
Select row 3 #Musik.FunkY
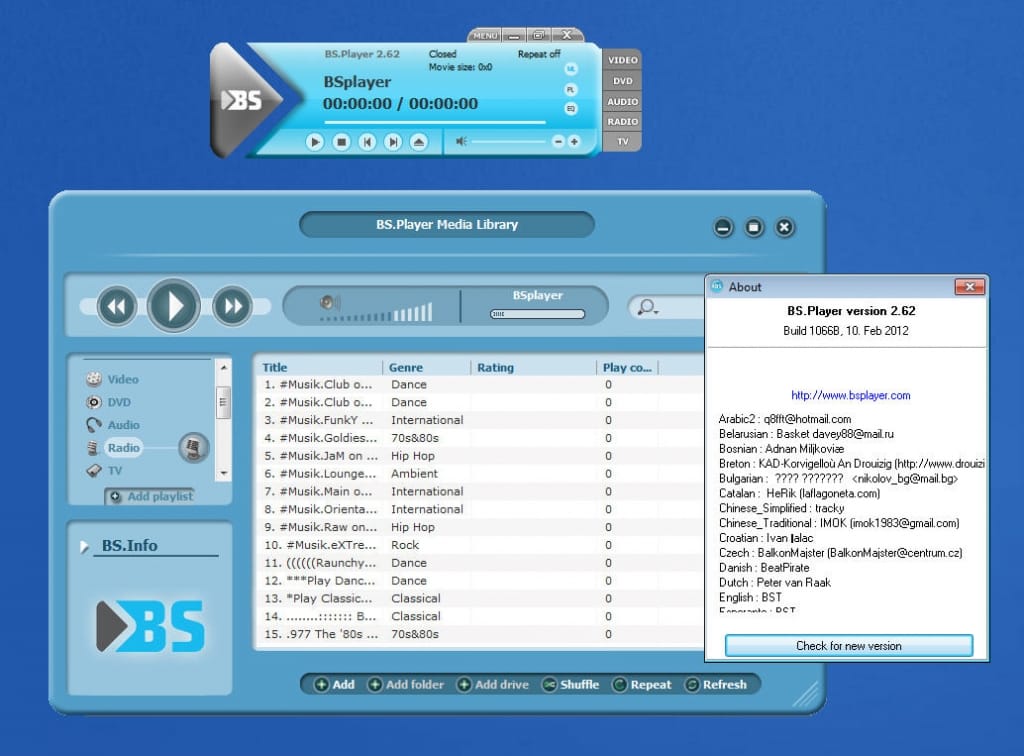[x=480, y=420]
